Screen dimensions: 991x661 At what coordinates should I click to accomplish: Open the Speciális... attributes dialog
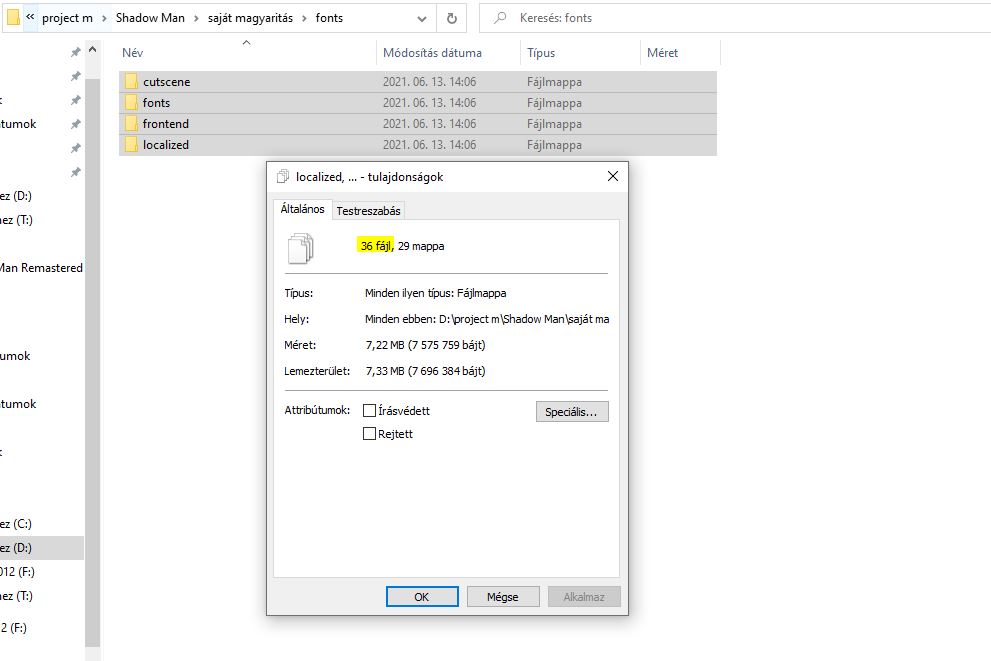[572, 412]
